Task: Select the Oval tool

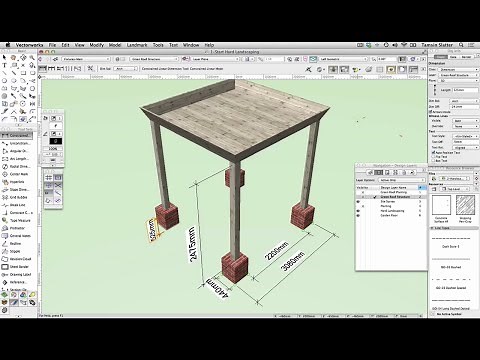Action: (x=14, y=81)
